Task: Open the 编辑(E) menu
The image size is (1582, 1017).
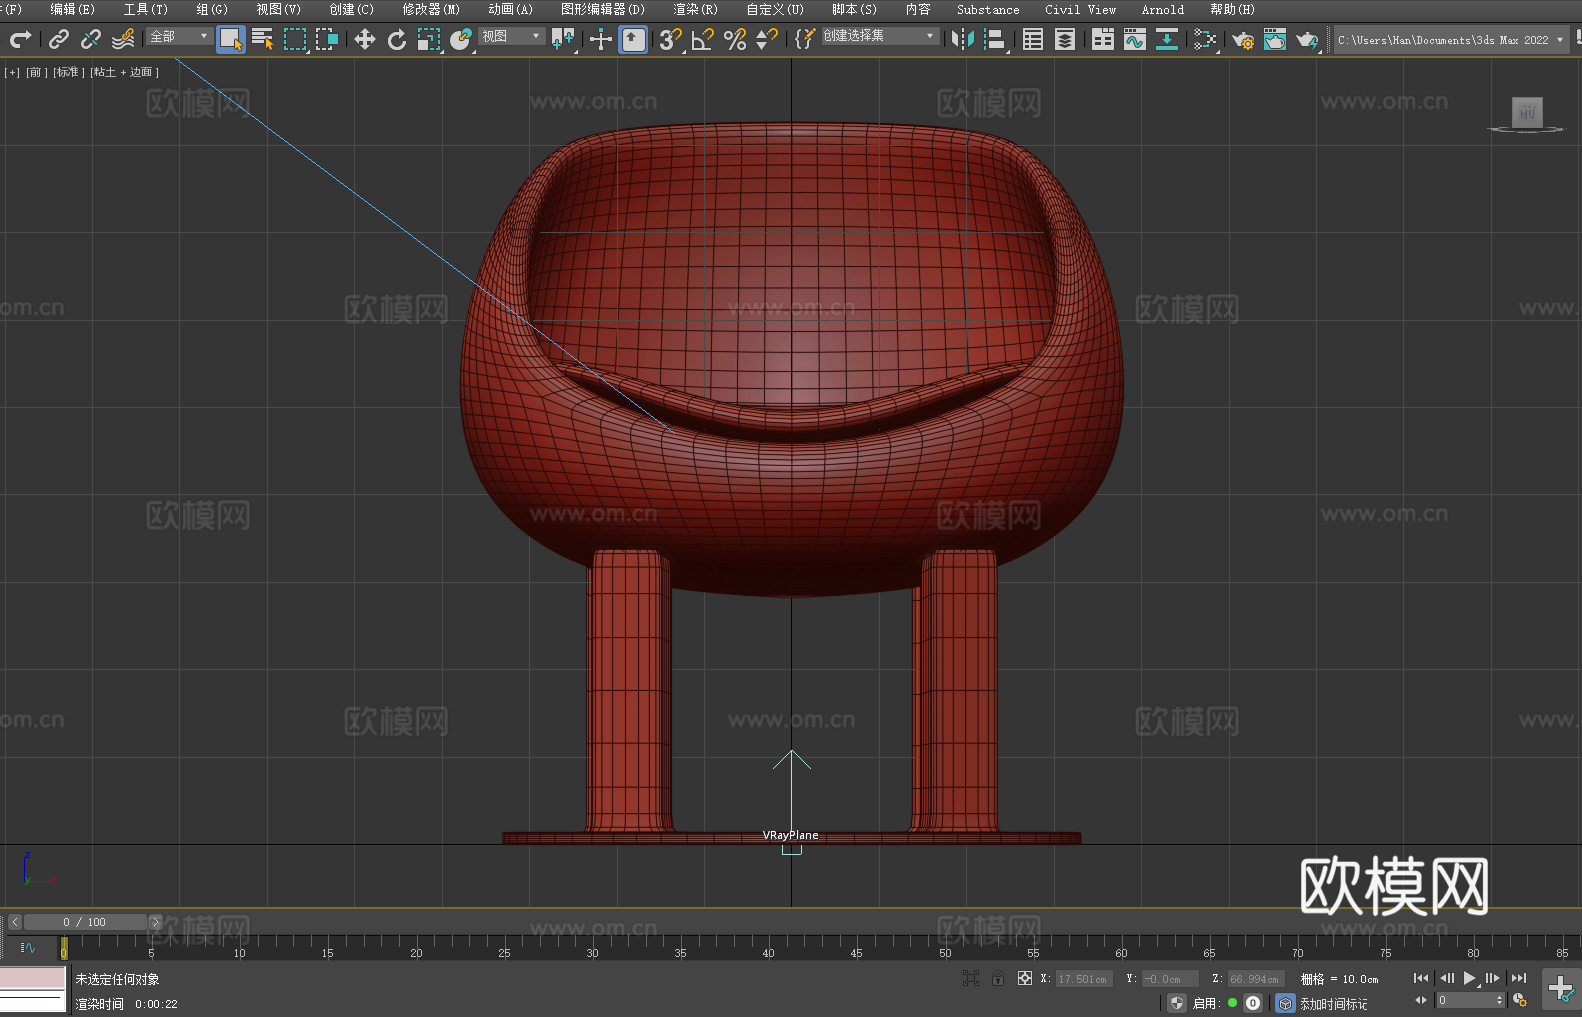Action: [x=73, y=9]
